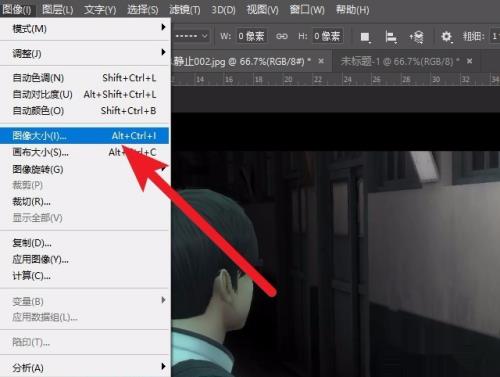Choose 画布大小(S) menu item
The image size is (500, 377).
coord(85,152)
